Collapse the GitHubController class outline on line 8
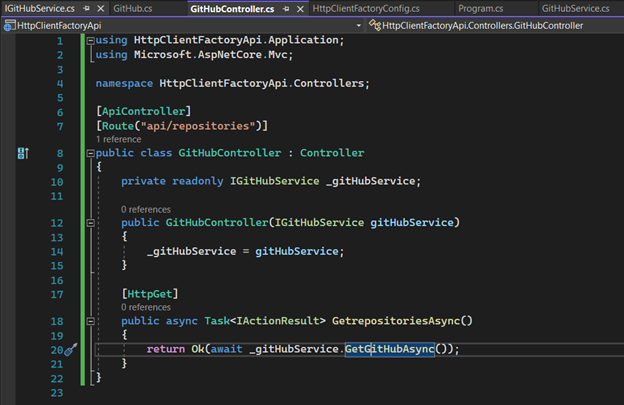 point(92,154)
